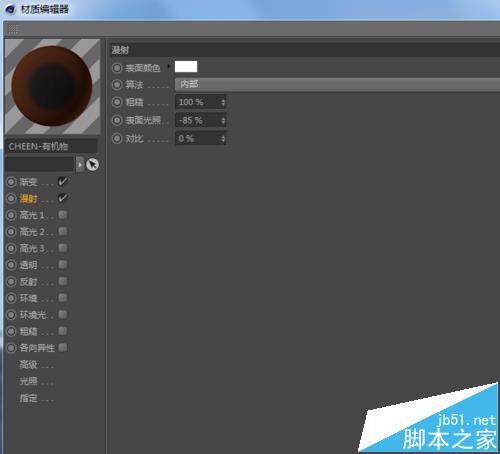Click the animation dot beside 算法

tap(117, 85)
